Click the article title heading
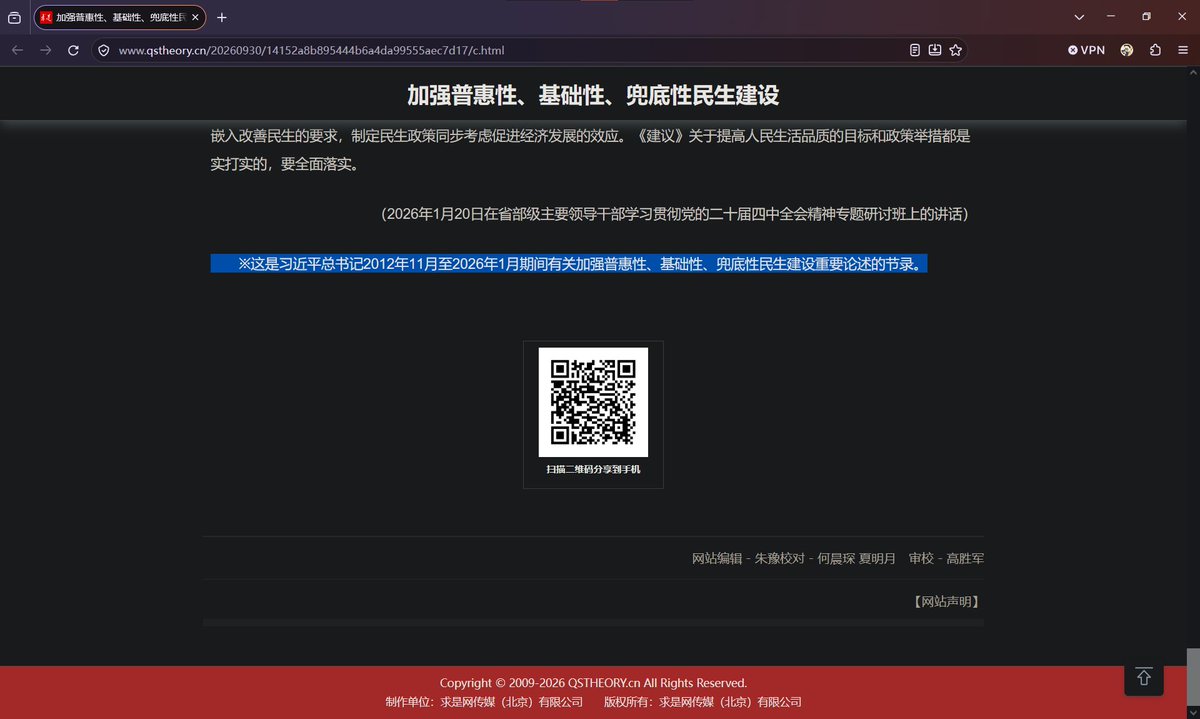The height and width of the screenshot is (719, 1200). (x=593, y=95)
